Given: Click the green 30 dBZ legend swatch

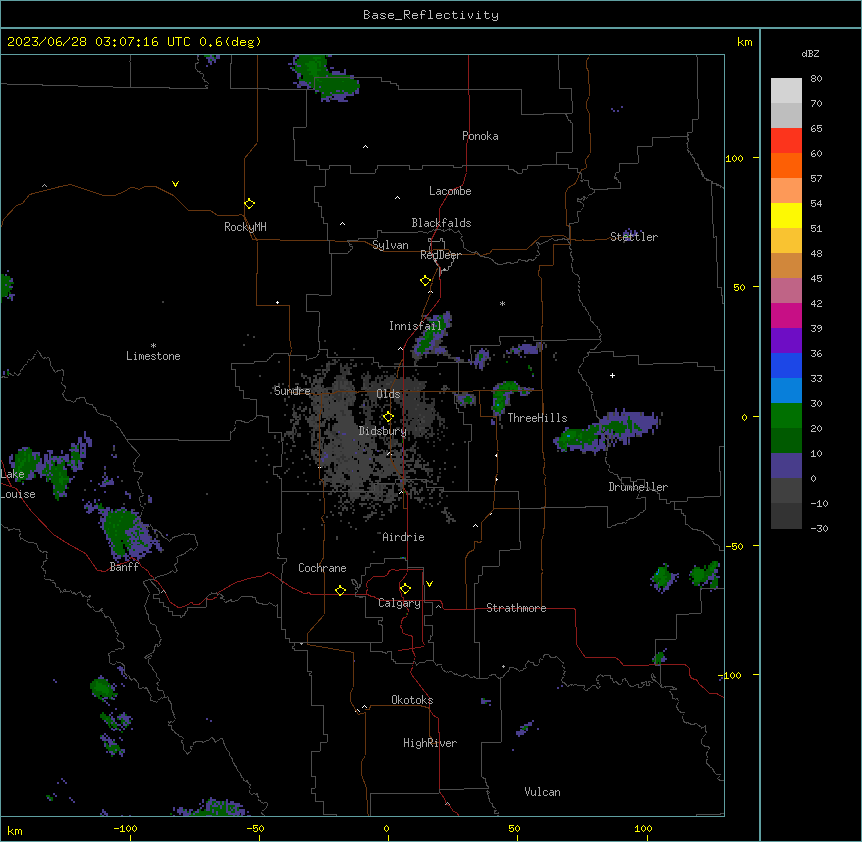Looking at the screenshot, I should point(786,416).
